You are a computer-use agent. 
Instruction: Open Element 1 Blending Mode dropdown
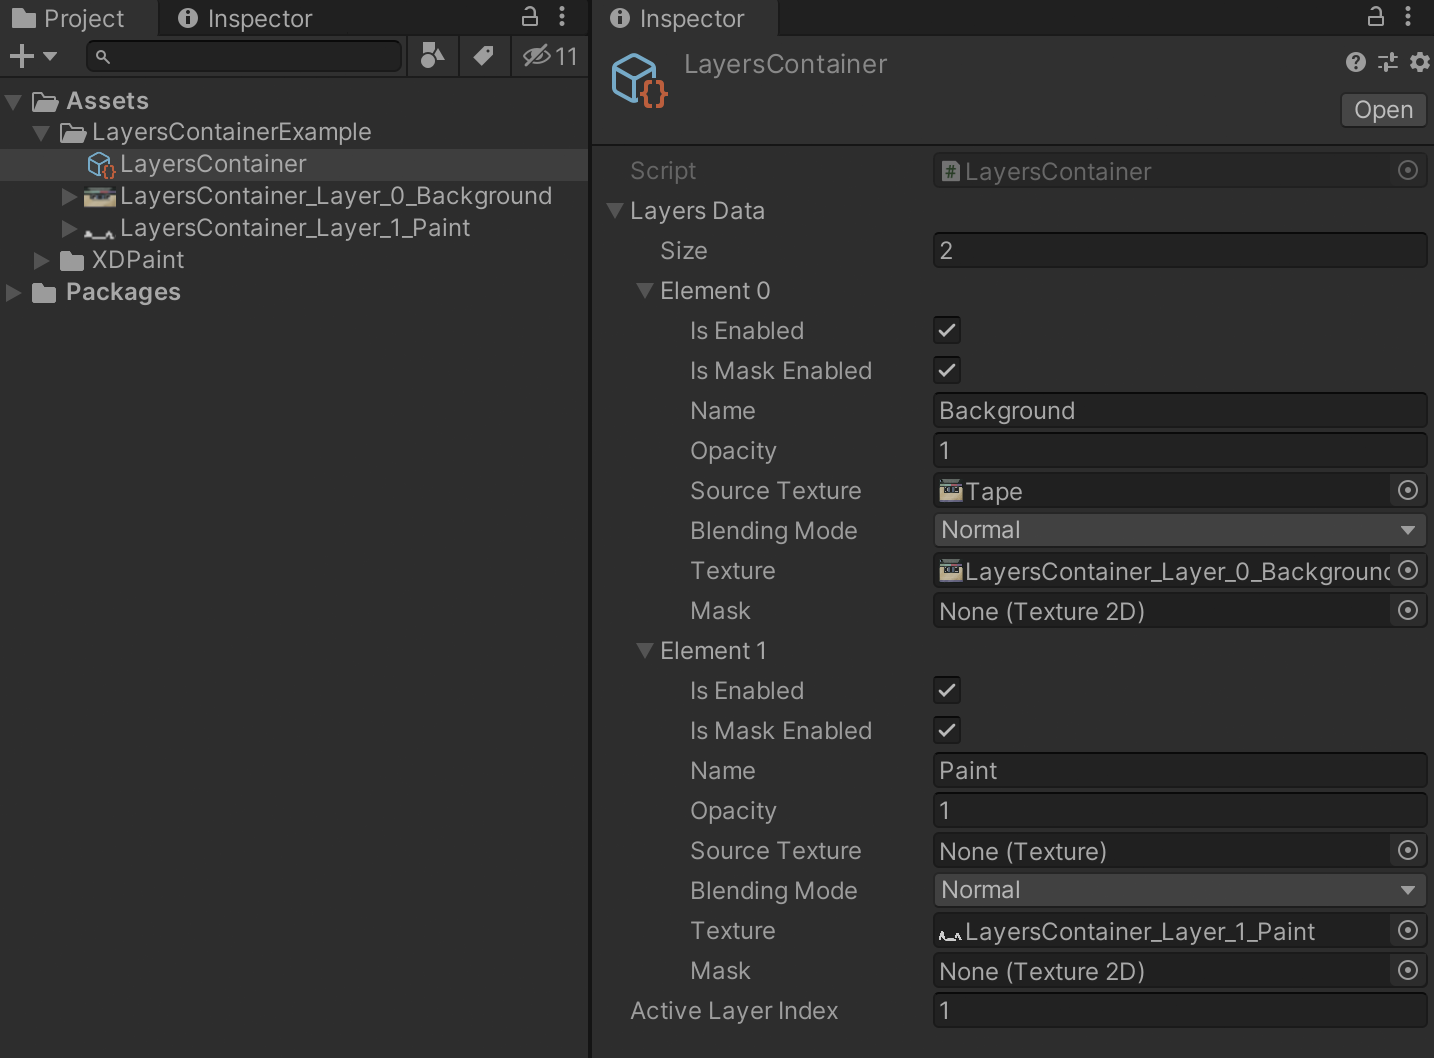coord(1180,890)
